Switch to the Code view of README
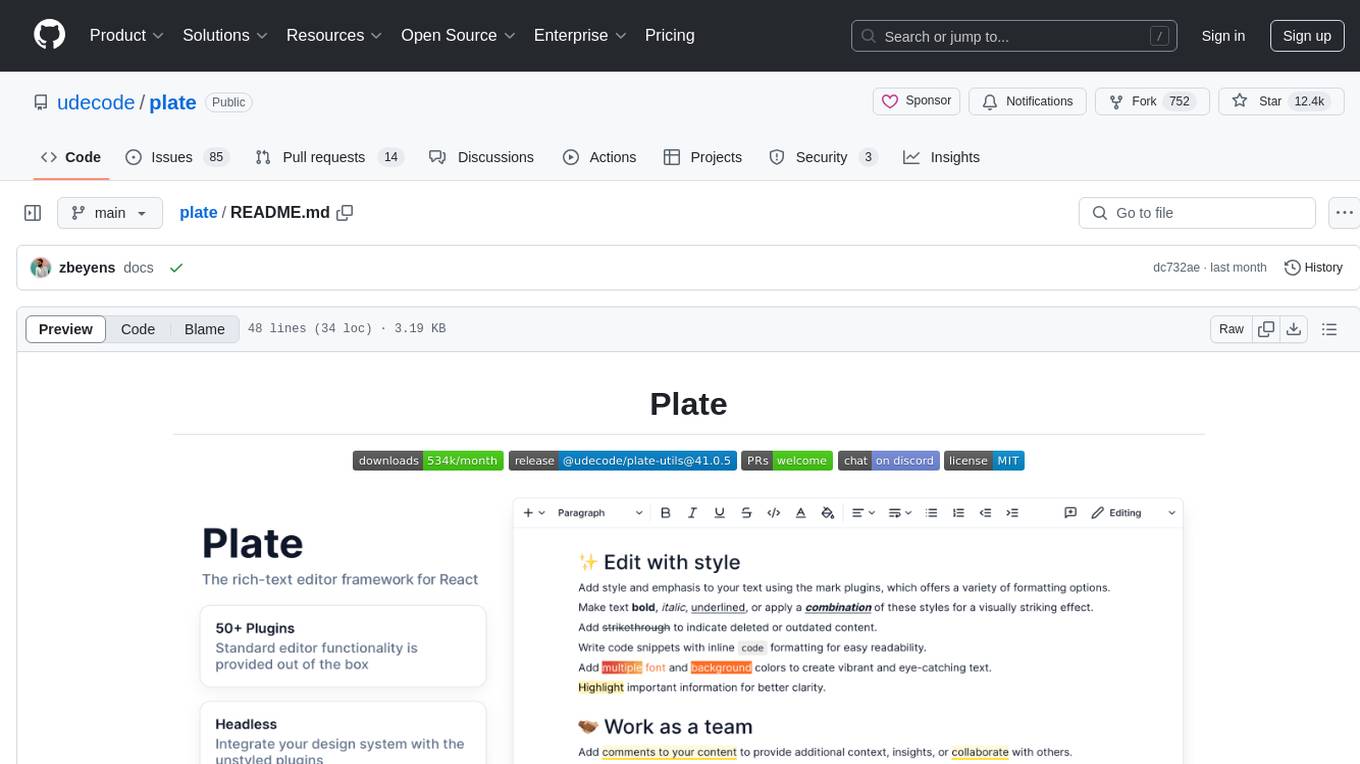Image resolution: width=1360 pixels, height=764 pixels. (x=138, y=329)
